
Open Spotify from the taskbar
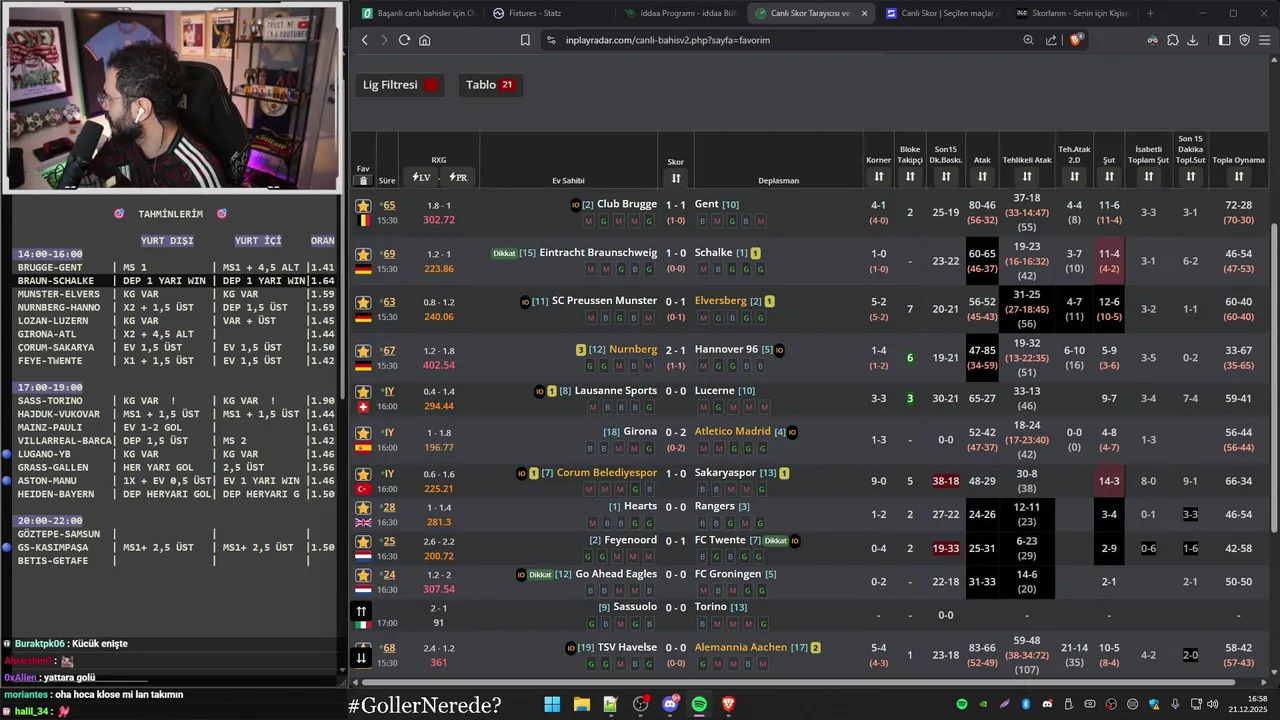coord(699,704)
